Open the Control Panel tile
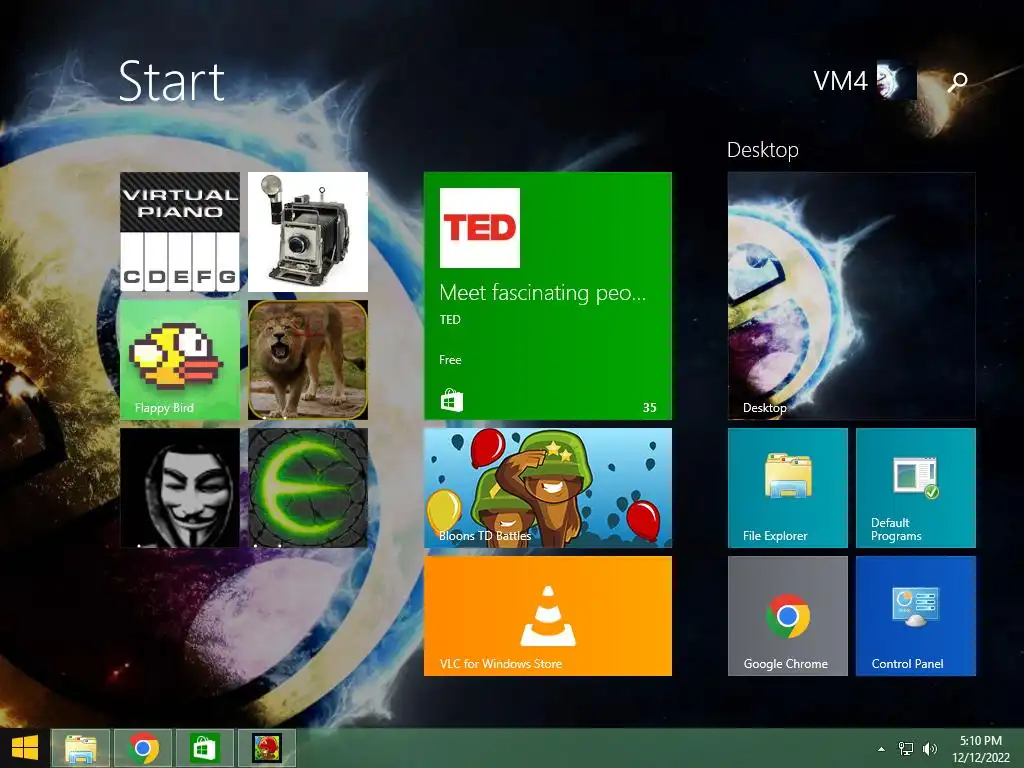The image size is (1024, 768). [x=916, y=616]
